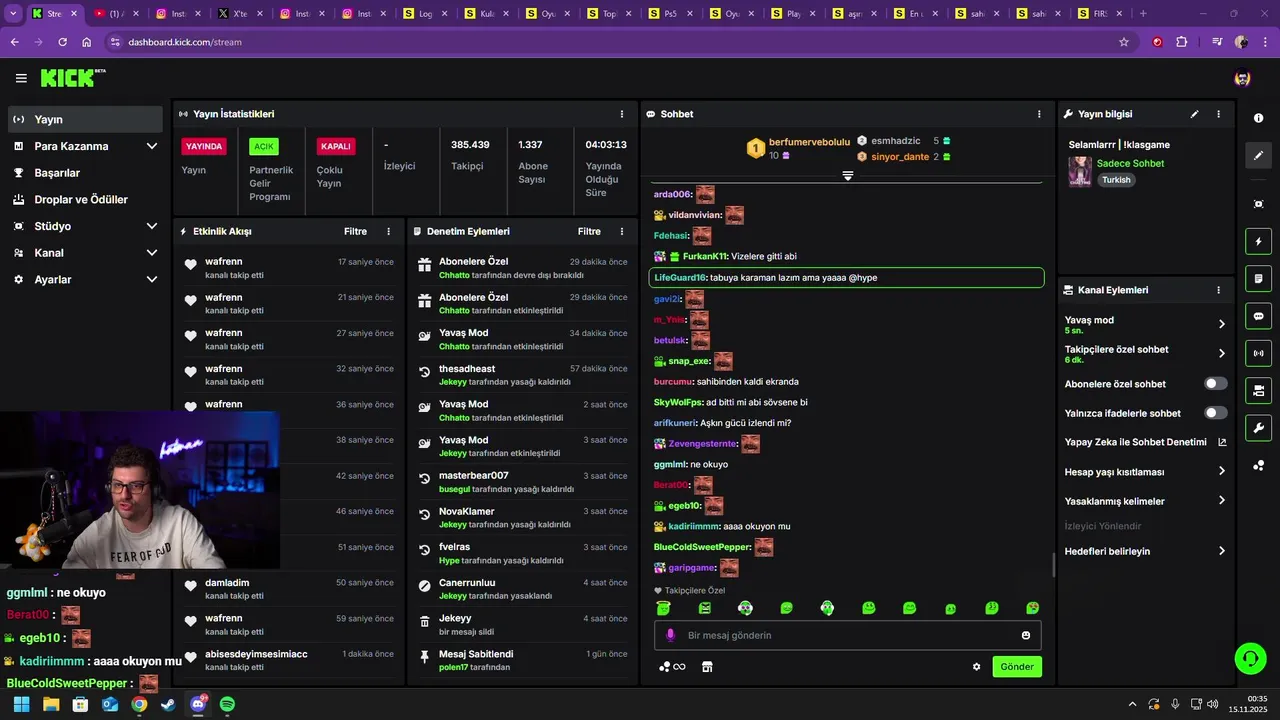1280x720 pixels.
Task: Open the hamburger menu beside Kick logo
Action: (21, 78)
